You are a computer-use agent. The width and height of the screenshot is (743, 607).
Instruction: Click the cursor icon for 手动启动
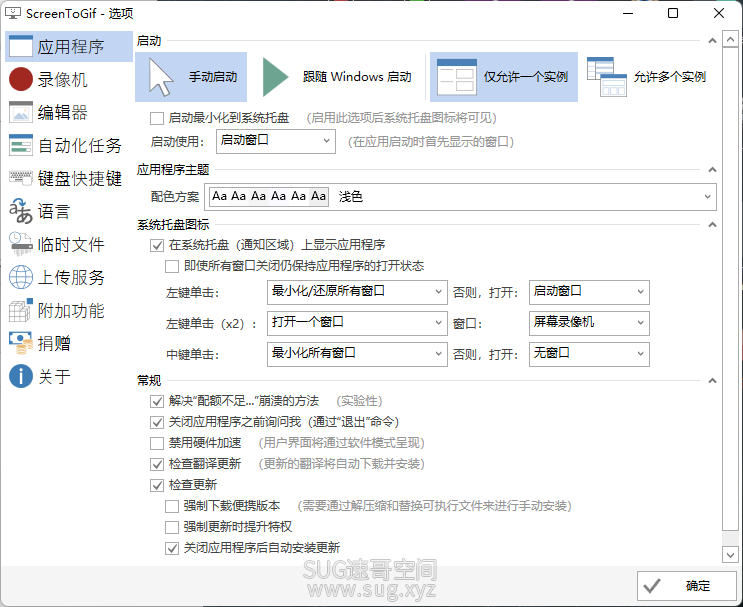tap(160, 77)
